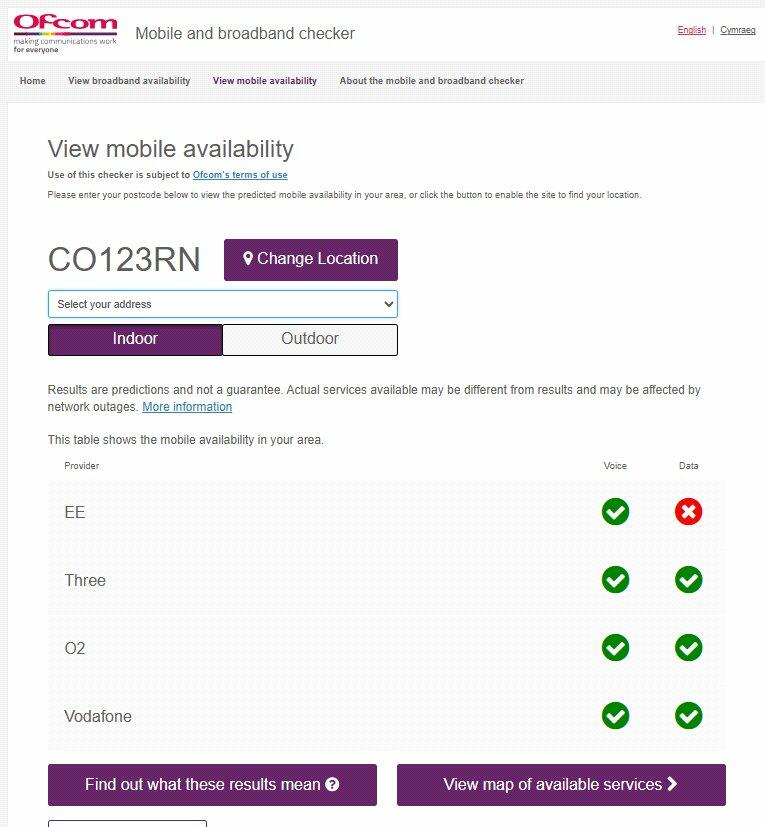Go to View broadband availability tab
The image size is (765, 827).
(x=129, y=81)
